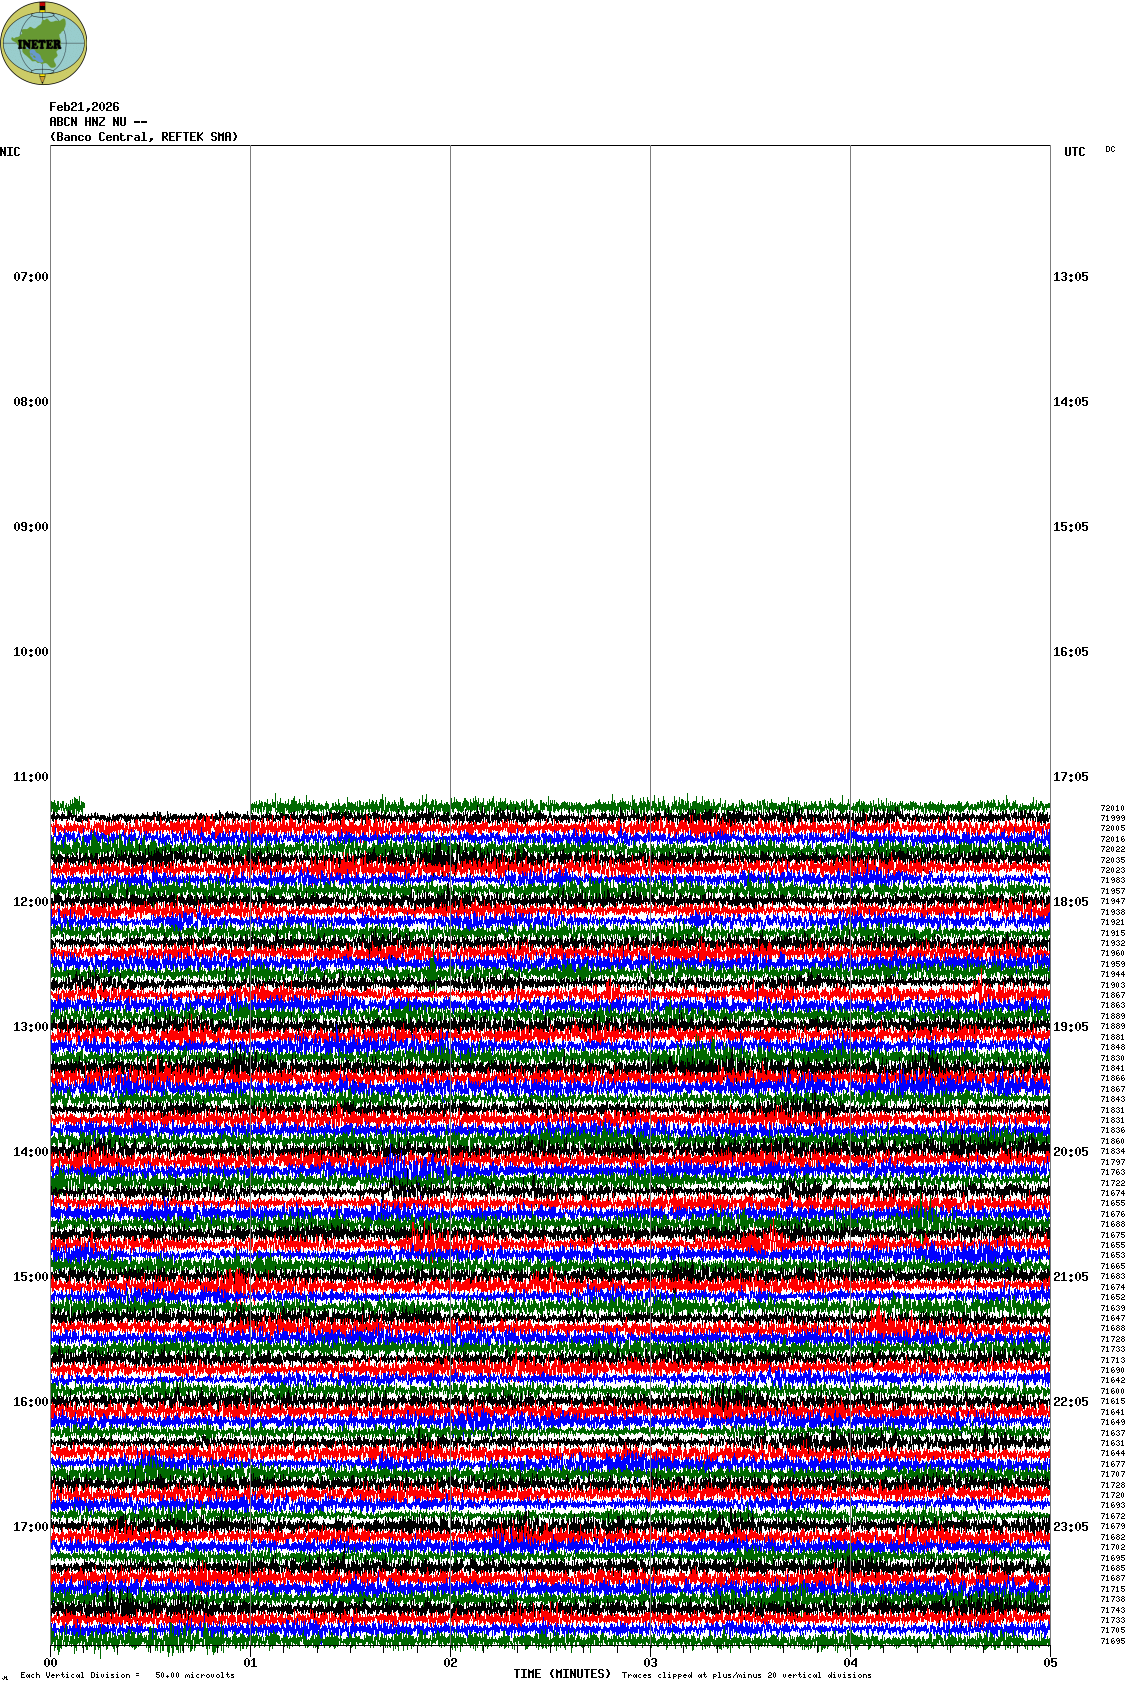Click the small DC column label

1110,150
